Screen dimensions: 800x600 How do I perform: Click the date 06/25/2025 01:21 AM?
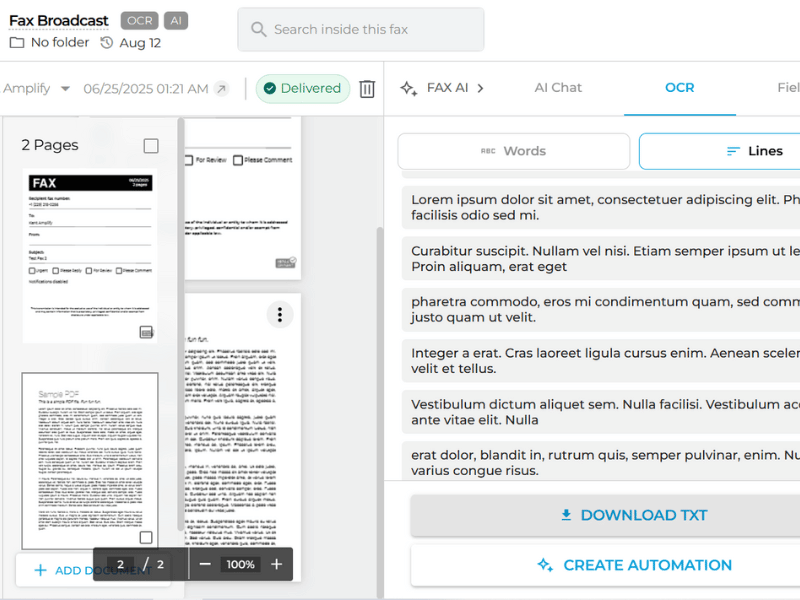click(146, 89)
